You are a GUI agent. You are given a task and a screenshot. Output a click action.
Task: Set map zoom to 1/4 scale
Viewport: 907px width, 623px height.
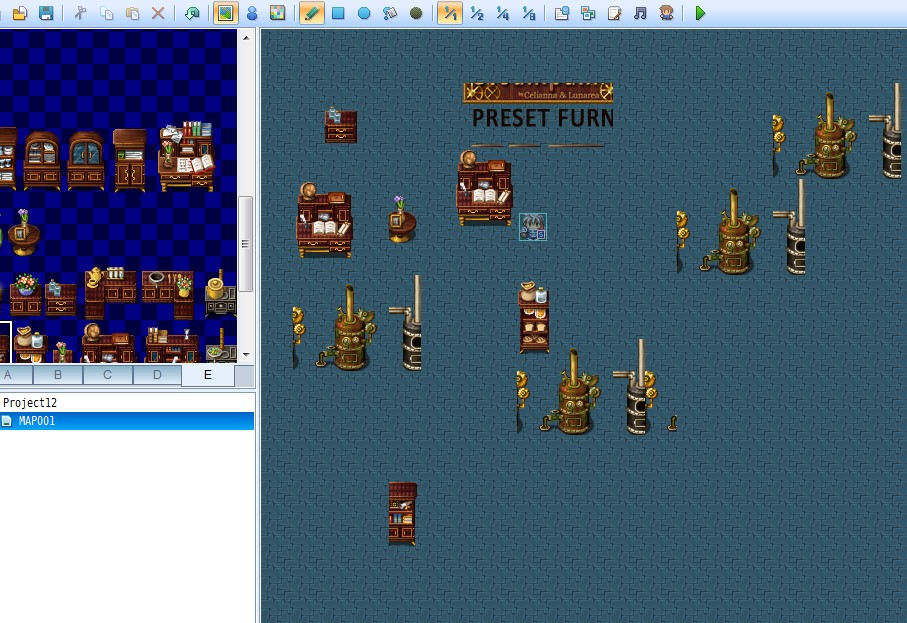503,13
